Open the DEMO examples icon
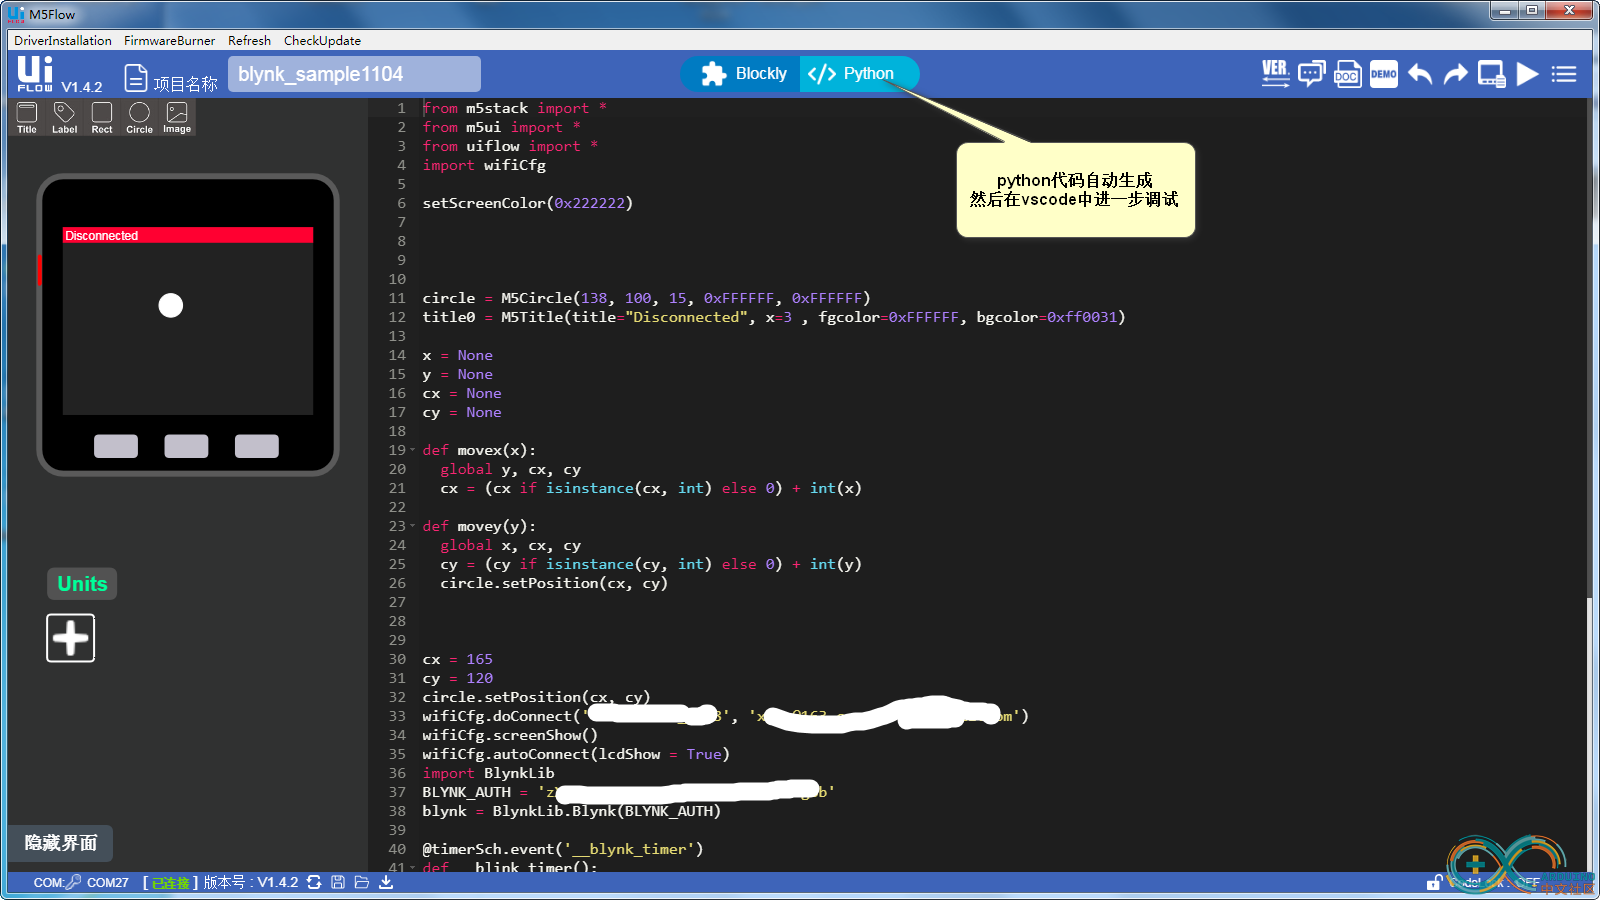The height and width of the screenshot is (900, 1600). tap(1383, 74)
